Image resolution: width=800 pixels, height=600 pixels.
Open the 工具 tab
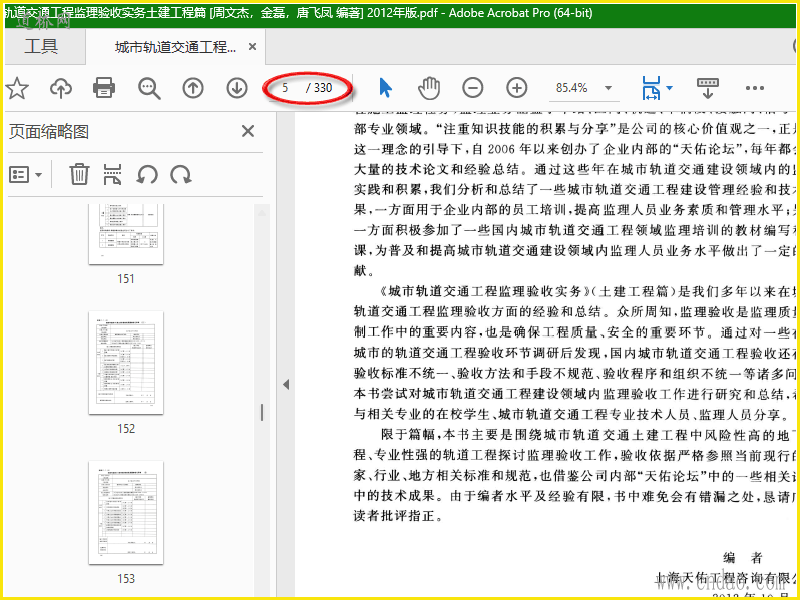point(41,46)
